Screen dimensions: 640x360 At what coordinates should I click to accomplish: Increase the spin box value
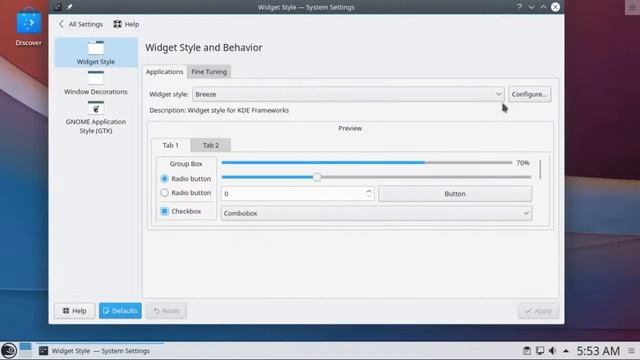369,191
